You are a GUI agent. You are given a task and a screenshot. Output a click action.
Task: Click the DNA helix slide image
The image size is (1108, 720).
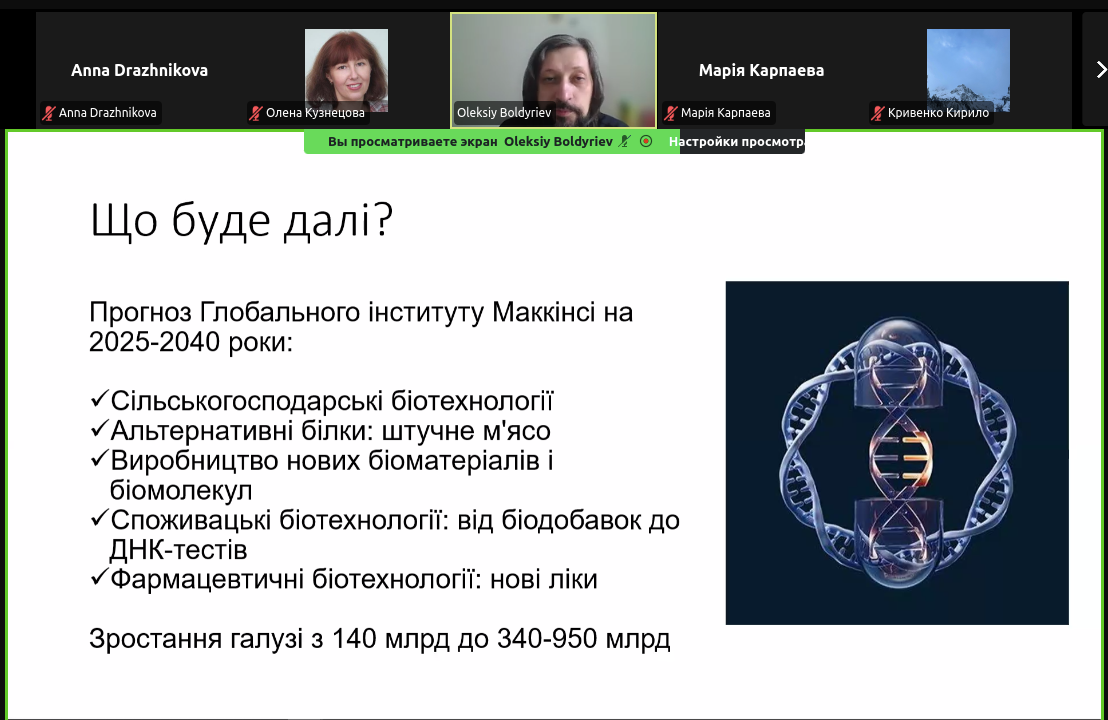pos(897,453)
